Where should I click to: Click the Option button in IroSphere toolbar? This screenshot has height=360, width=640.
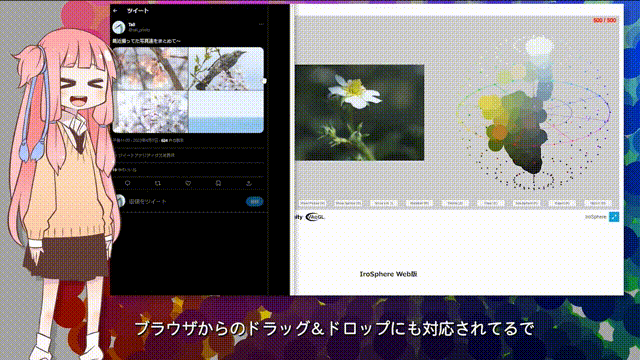click(598, 203)
